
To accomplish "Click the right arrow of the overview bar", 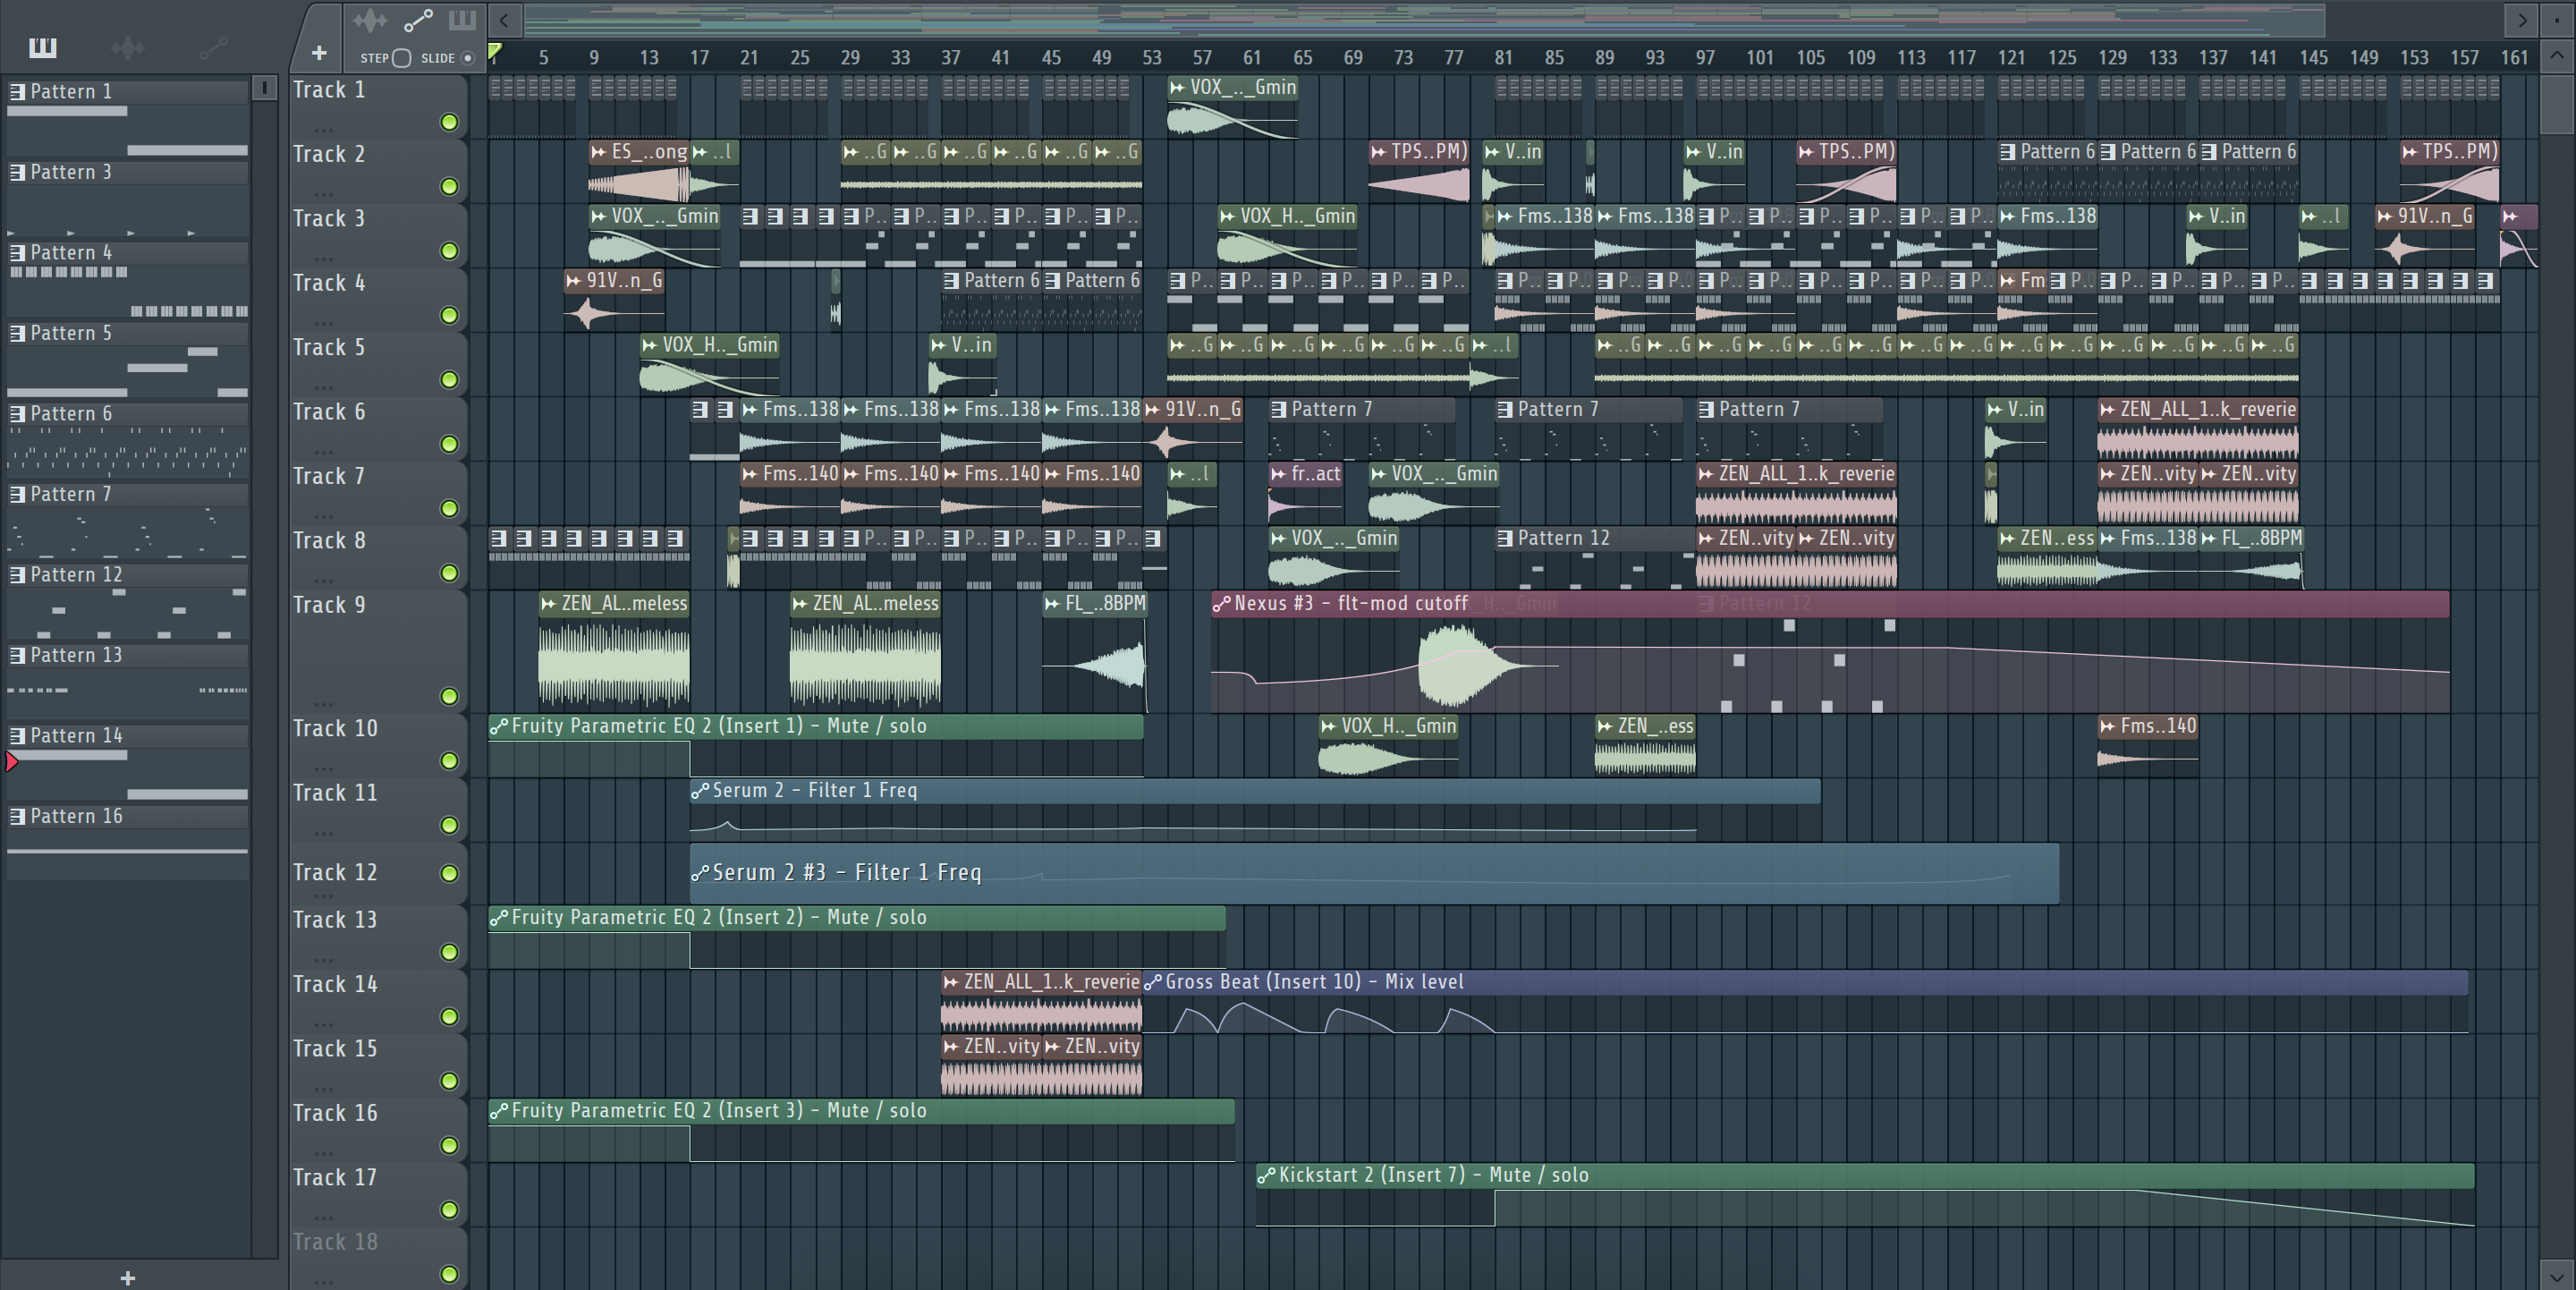I will tap(2521, 20).
